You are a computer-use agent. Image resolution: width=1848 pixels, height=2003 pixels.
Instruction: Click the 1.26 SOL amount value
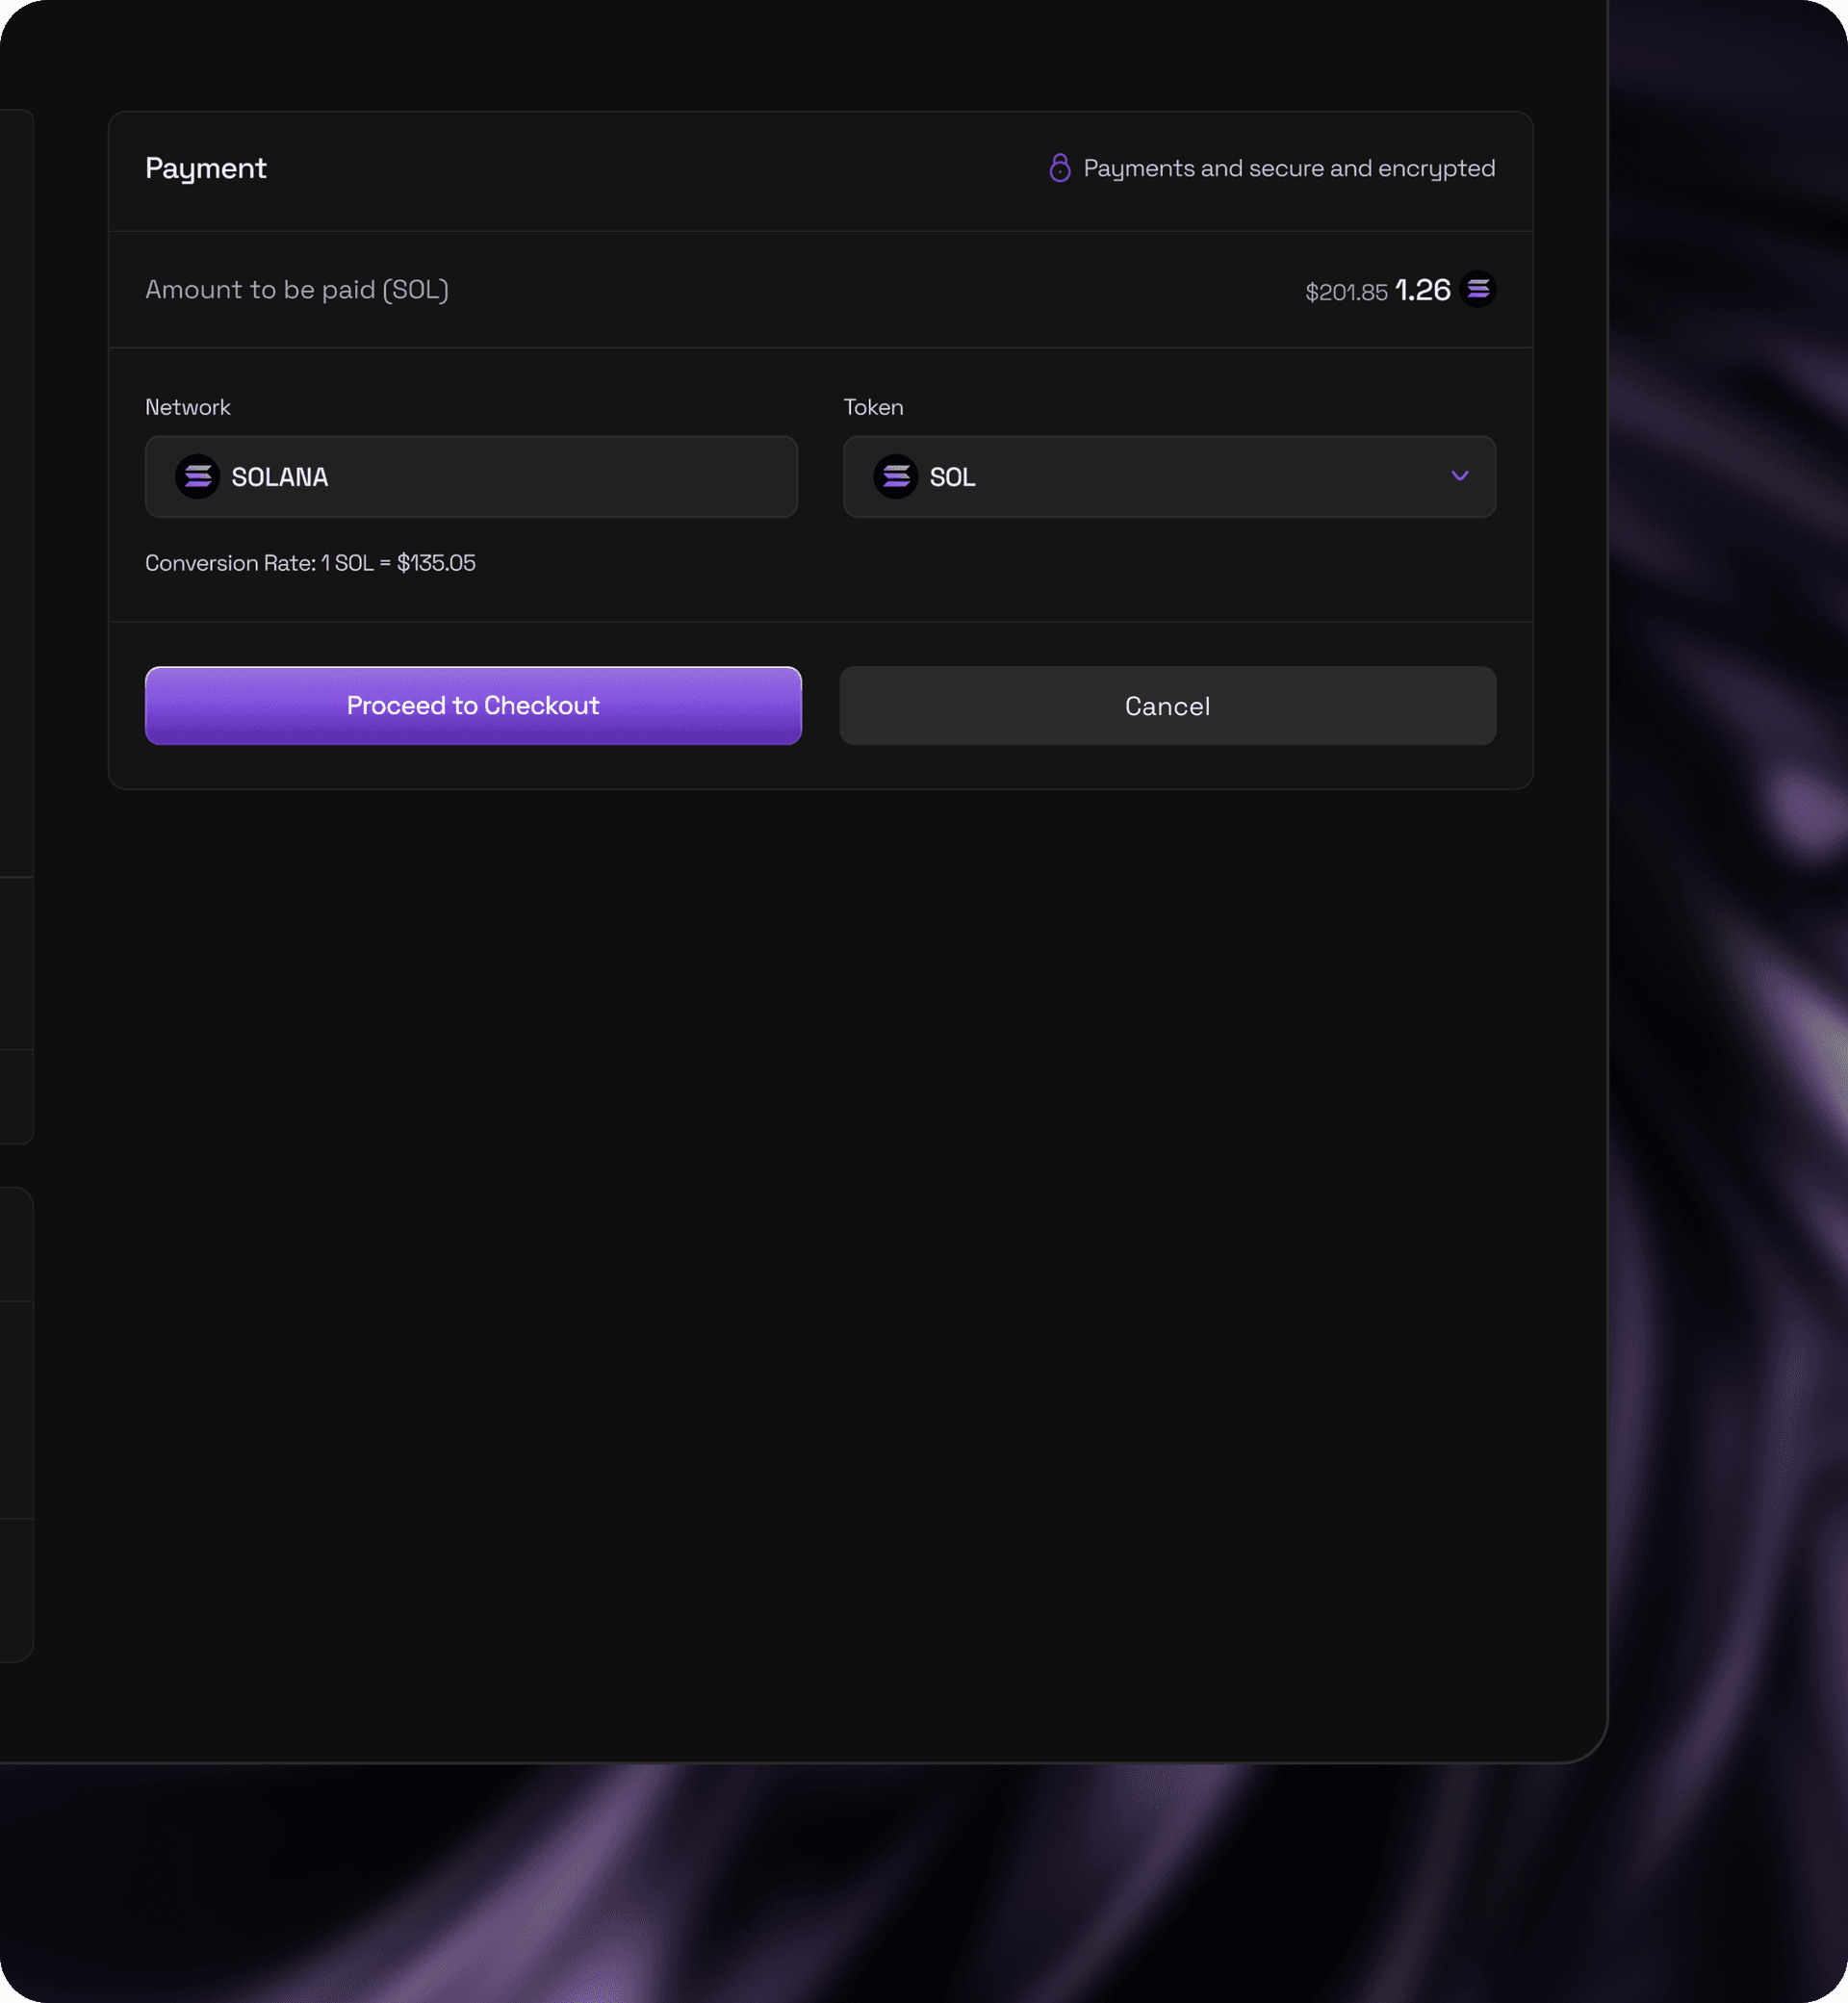1421,290
